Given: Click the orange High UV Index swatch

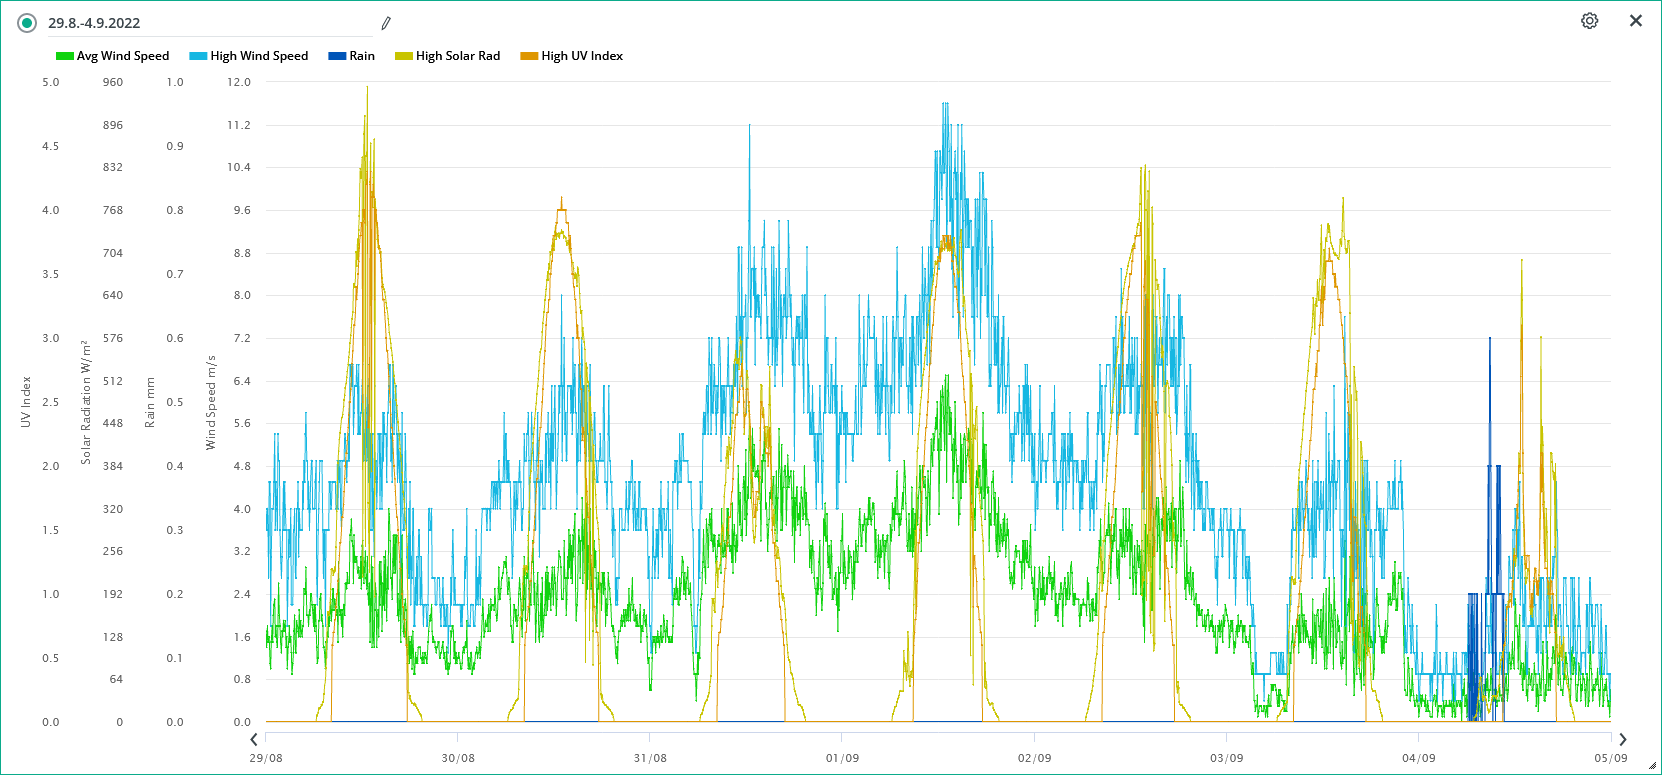Looking at the screenshot, I should 529,56.
